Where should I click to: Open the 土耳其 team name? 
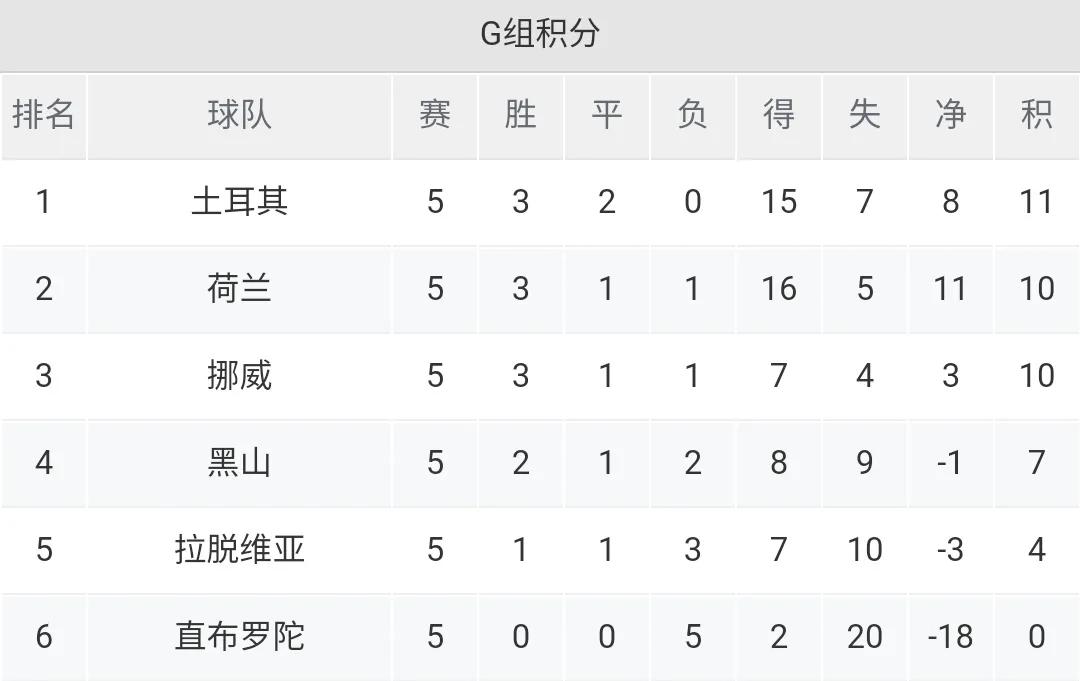[x=239, y=202]
